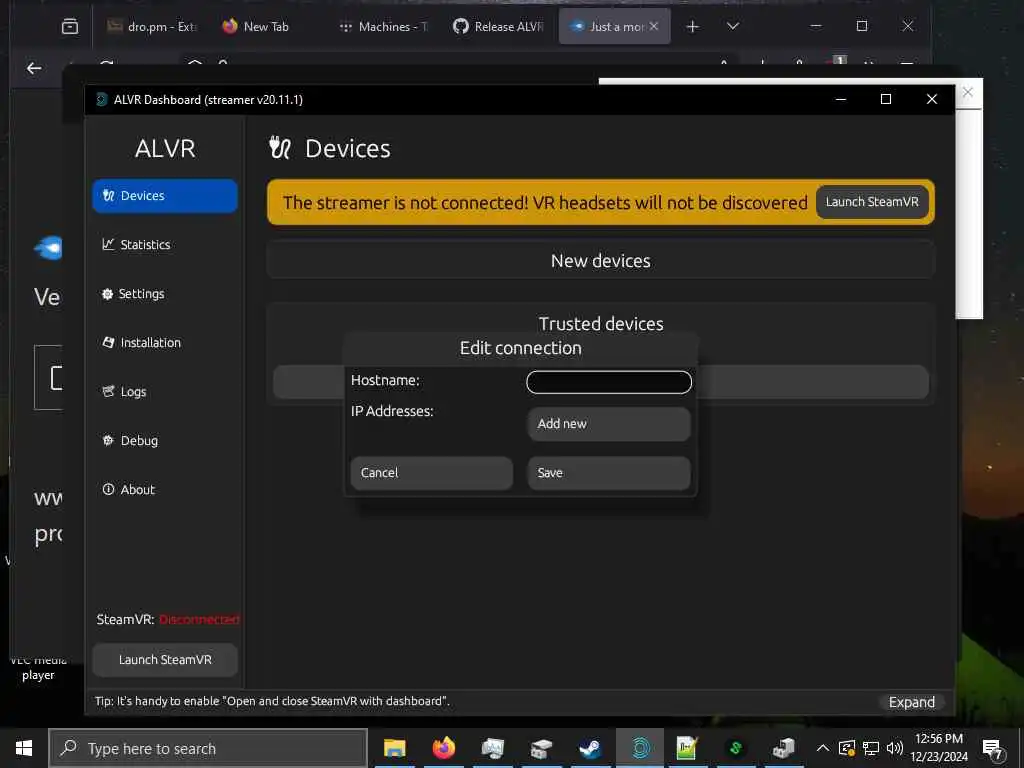
Task: Close the ALVR Dashboard window
Action: (932, 99)
